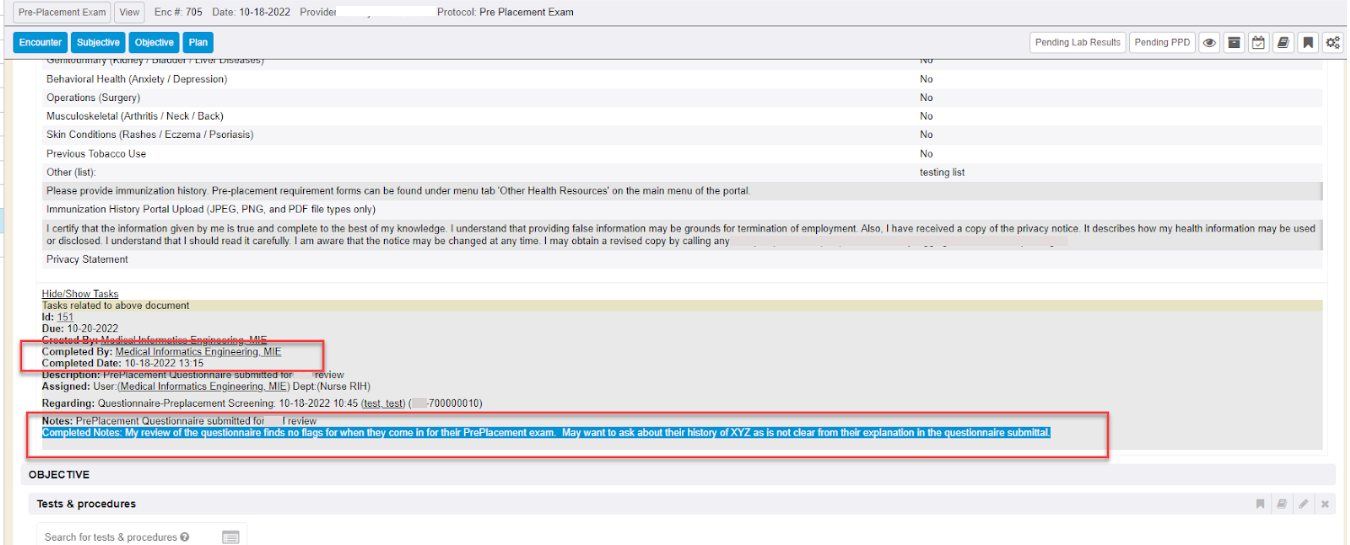The image size is (1350, 545).
Task: Click the bookmark icon in top toolbar
Action: [x=1308, y=43]
